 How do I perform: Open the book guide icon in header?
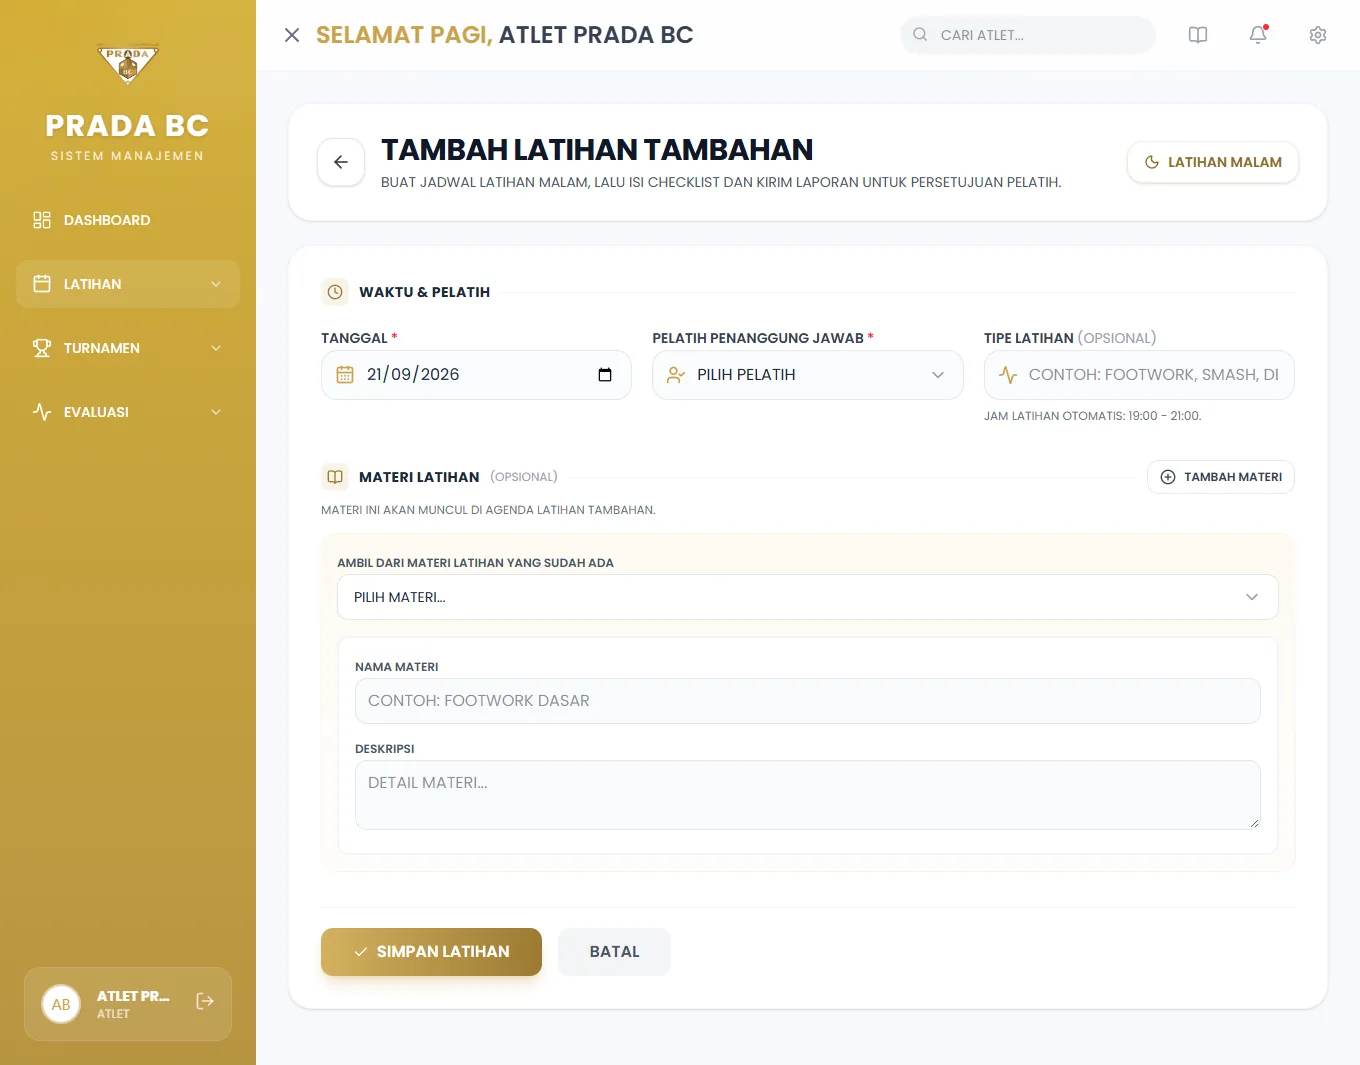tap(1198, 35)
